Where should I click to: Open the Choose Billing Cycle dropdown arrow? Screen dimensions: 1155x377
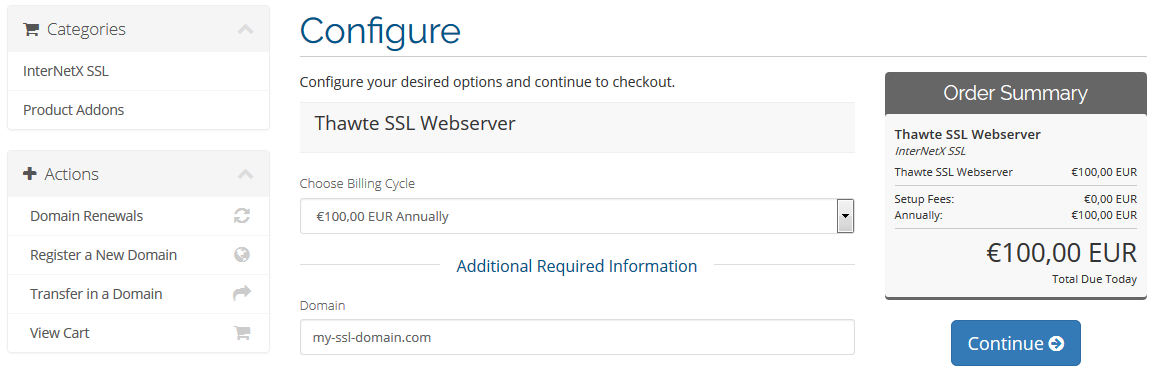pyautogui.click(x=846, y=216)
